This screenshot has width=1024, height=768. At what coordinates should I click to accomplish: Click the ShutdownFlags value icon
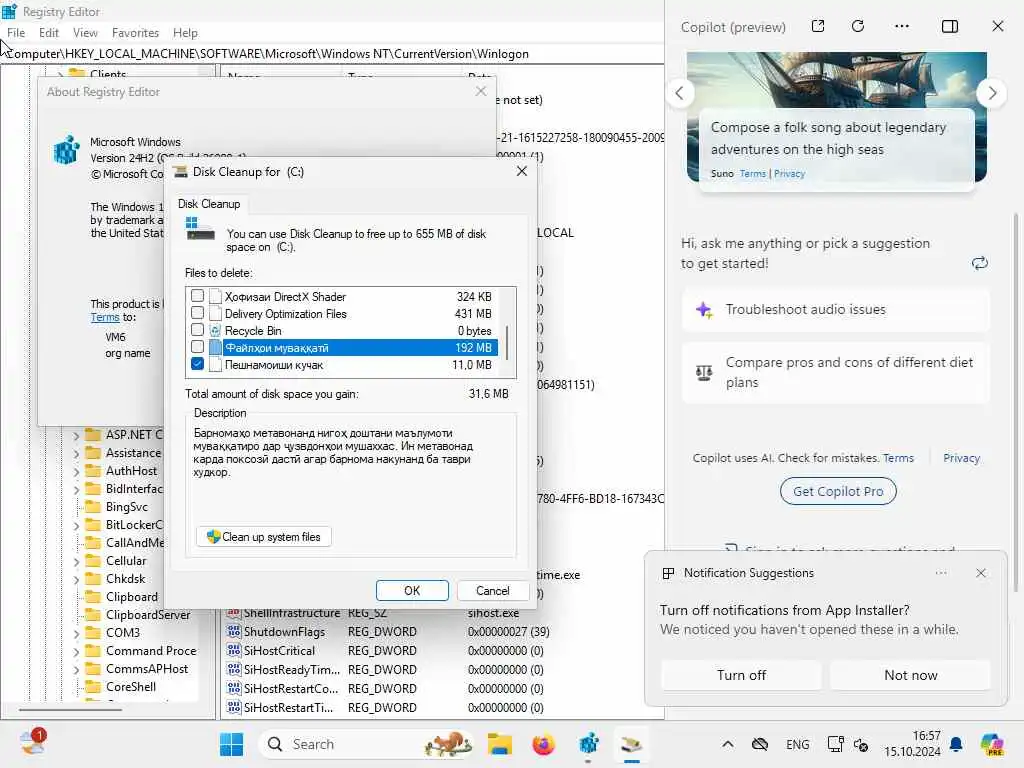point(233,632)
